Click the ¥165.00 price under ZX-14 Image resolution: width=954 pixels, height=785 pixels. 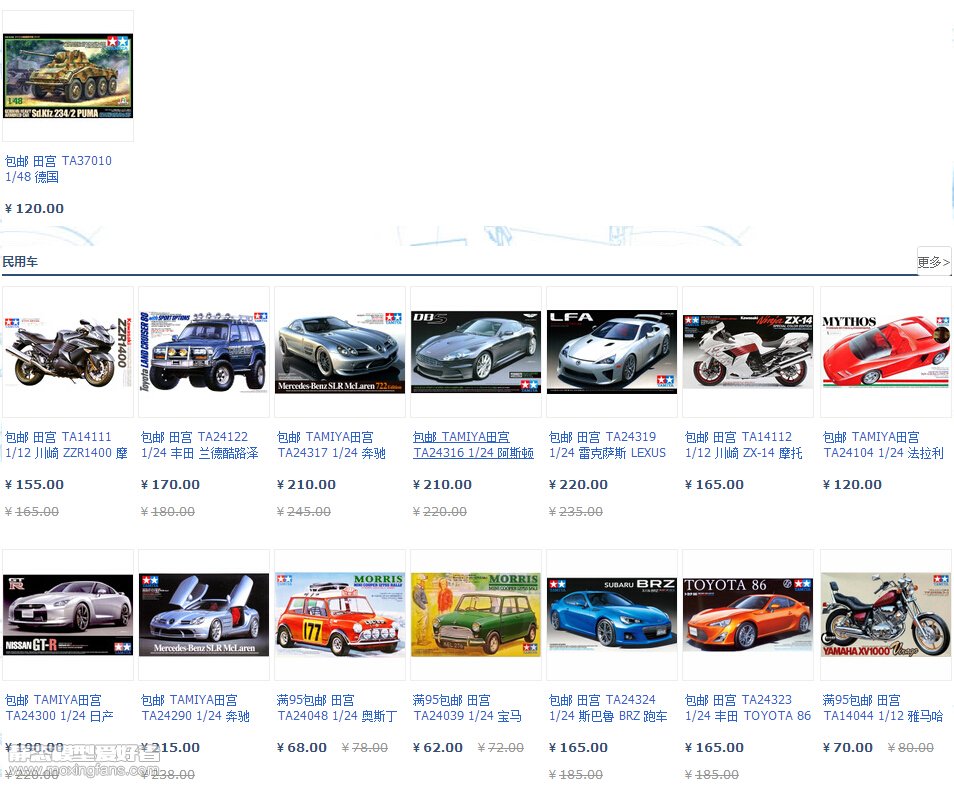click(x=714, y=485)
